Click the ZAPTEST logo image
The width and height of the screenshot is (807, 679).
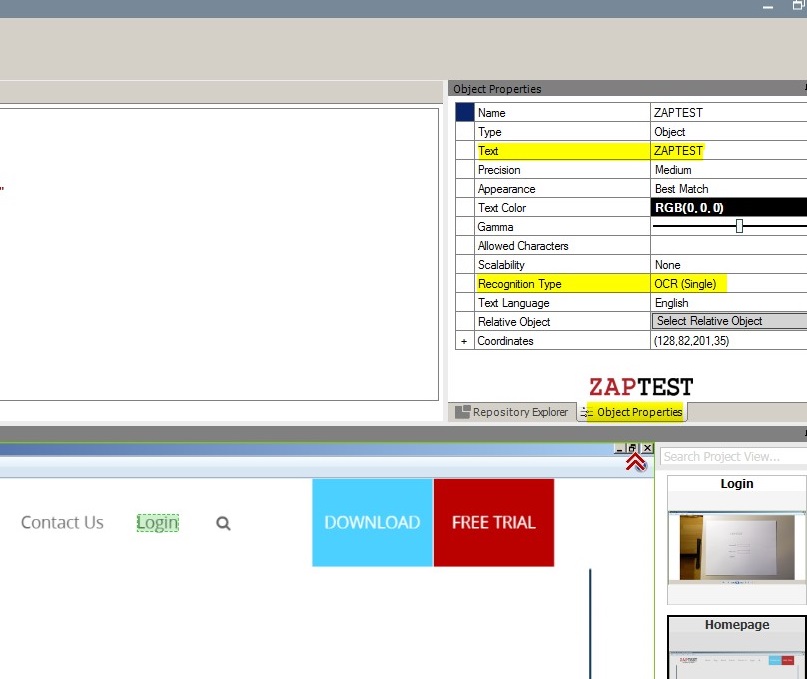(640, 387)
